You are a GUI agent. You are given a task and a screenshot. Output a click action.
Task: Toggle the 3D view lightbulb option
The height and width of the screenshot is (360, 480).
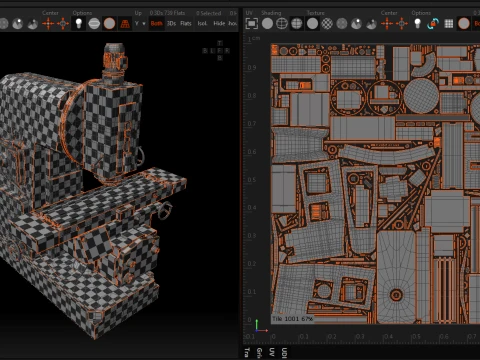point(79,24)
